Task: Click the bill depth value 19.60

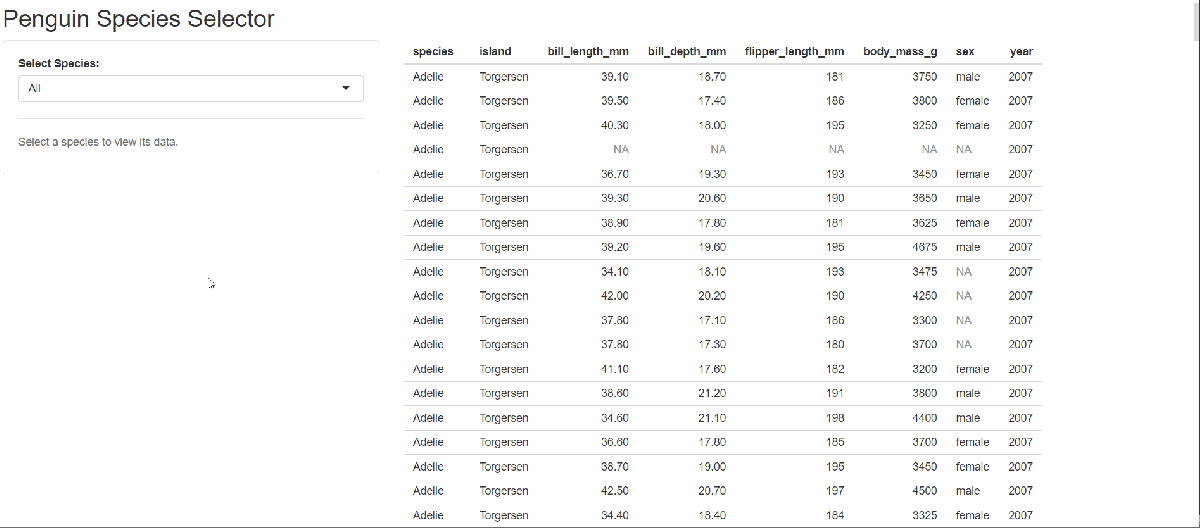Action: tap(712, 247)
